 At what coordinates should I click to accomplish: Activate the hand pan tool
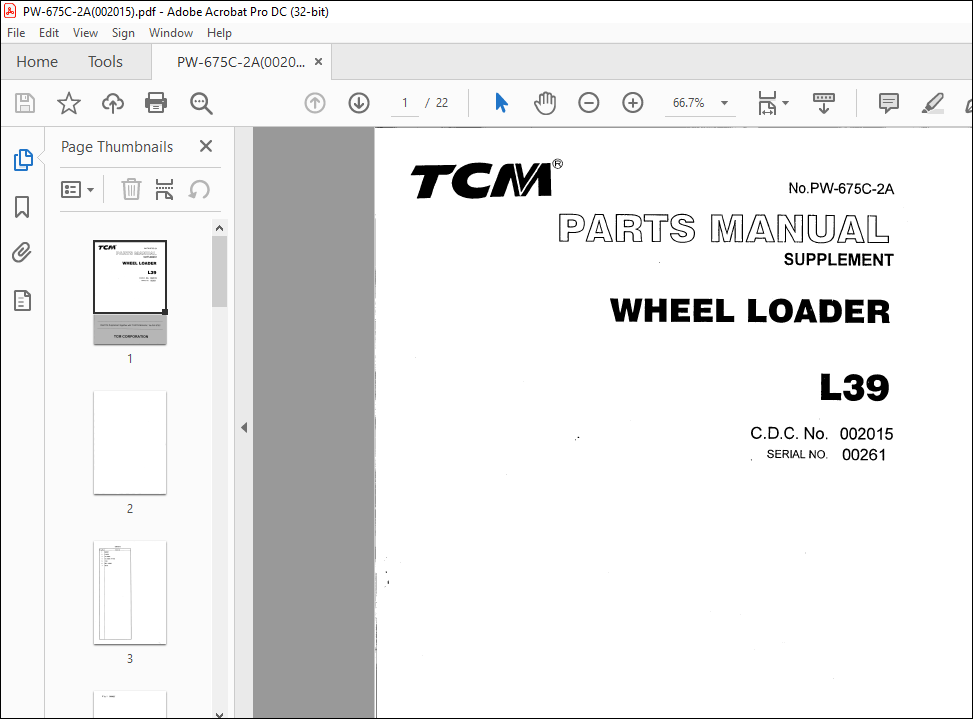tap(545, 103)
